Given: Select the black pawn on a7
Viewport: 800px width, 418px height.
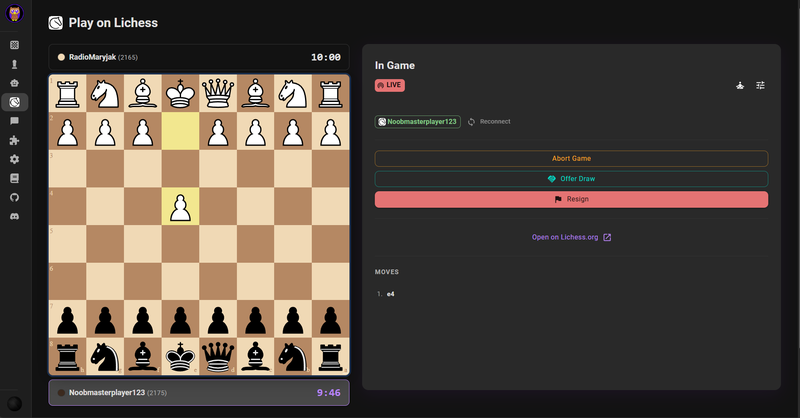Looking at the screenshot, I should tap(331, 319).
